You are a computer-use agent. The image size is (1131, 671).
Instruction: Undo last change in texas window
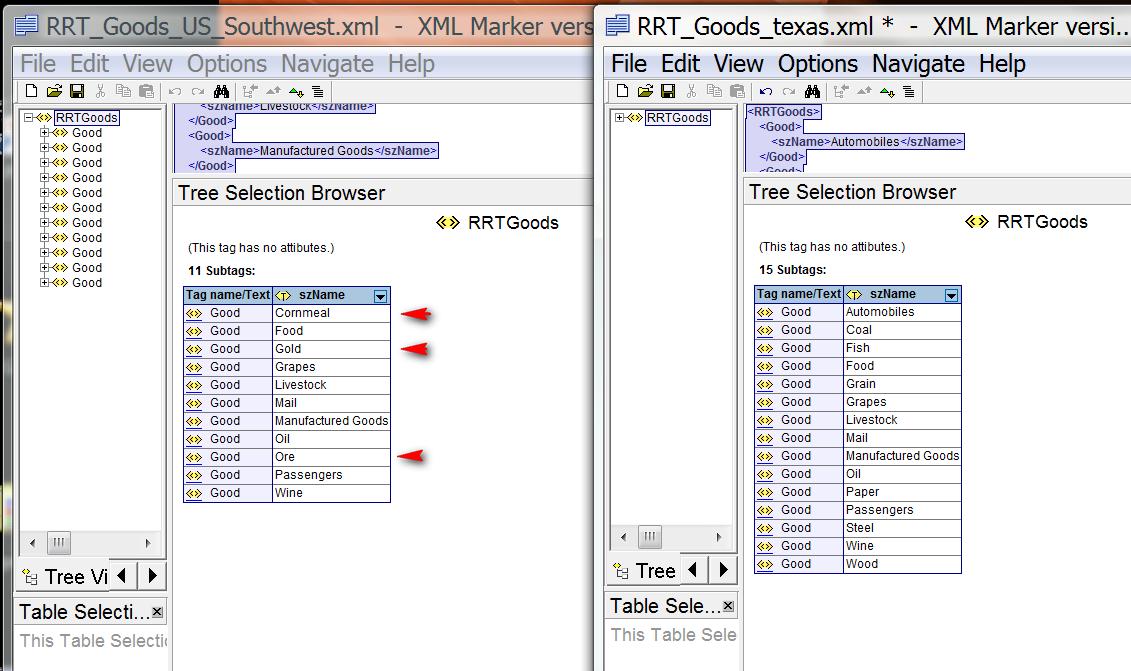[x=766, y=92]
